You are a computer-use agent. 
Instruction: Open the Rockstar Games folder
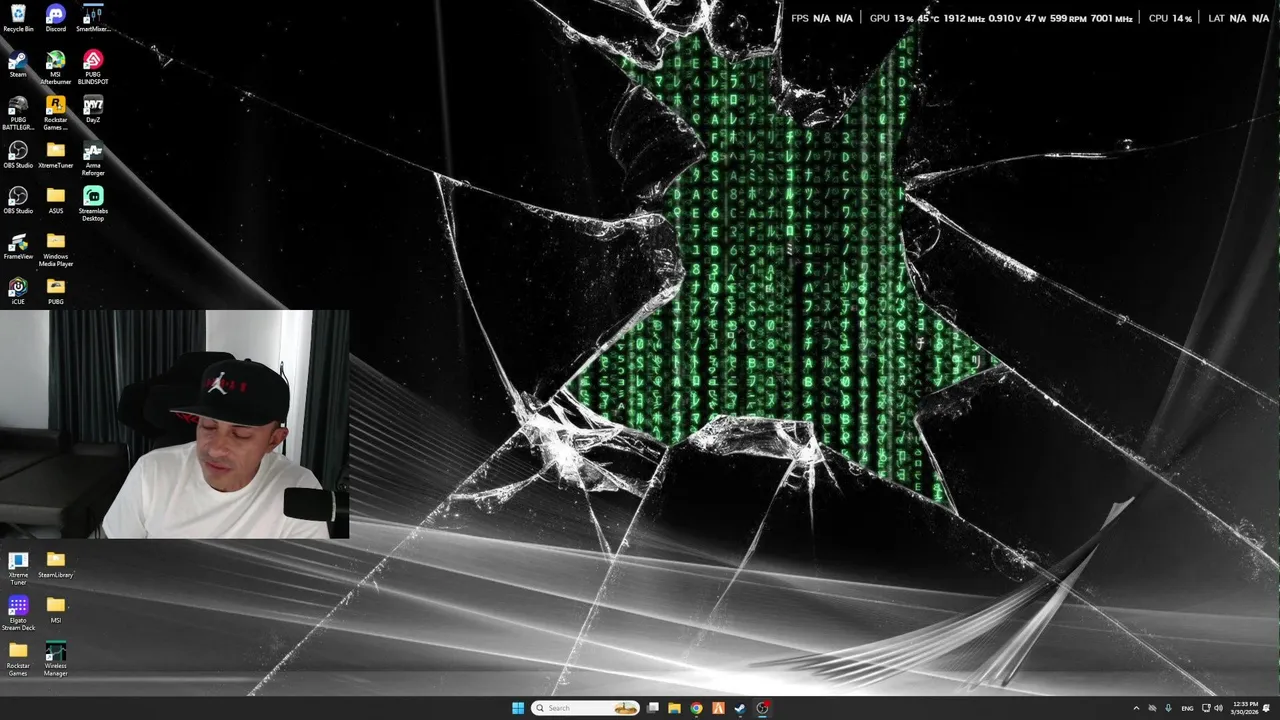coord(18,659)
